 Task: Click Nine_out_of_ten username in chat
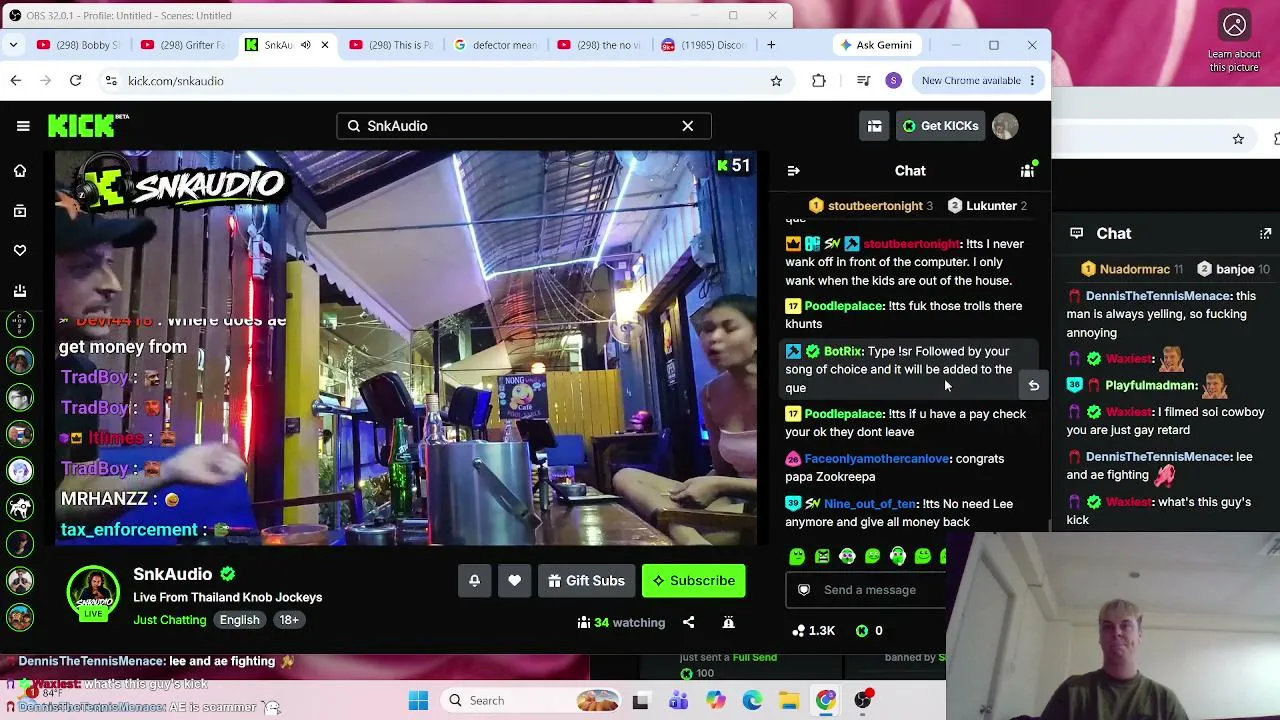870,504
